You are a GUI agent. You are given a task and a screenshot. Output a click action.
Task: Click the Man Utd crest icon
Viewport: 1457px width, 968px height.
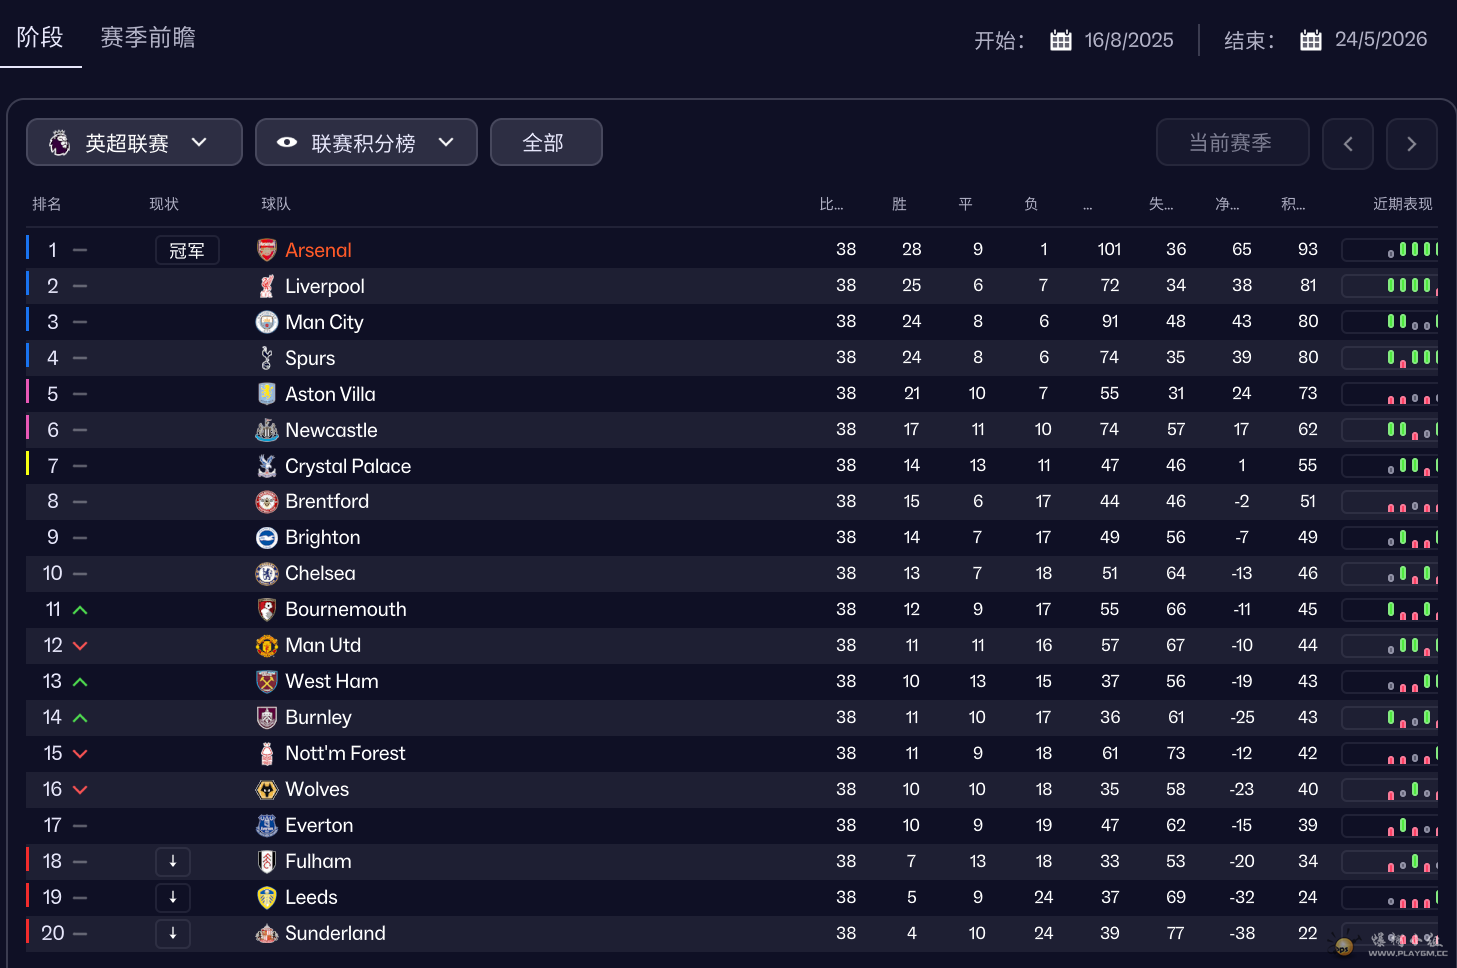click(x=266, y=646)
